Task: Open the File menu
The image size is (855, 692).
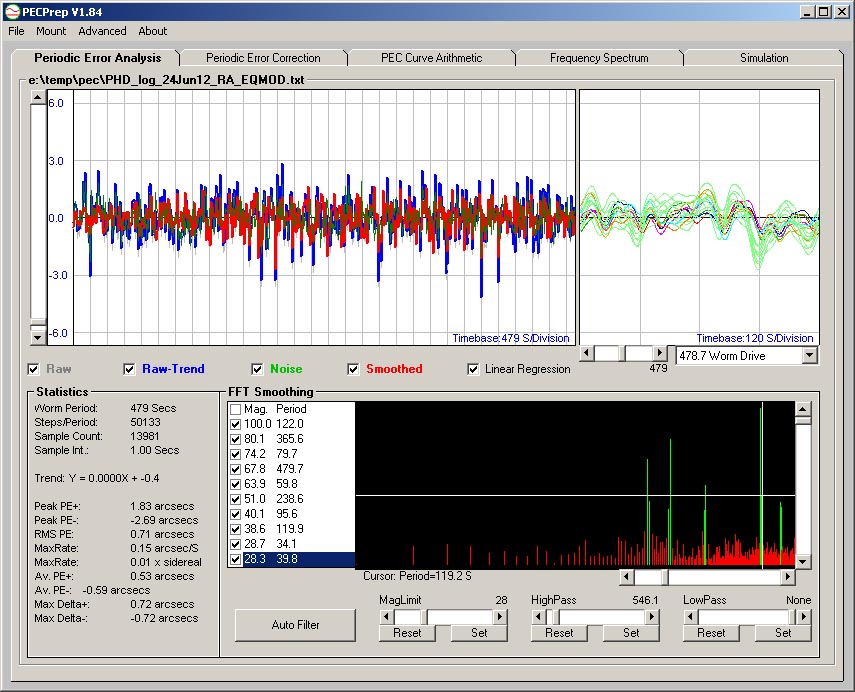Action: coord(16,31)
